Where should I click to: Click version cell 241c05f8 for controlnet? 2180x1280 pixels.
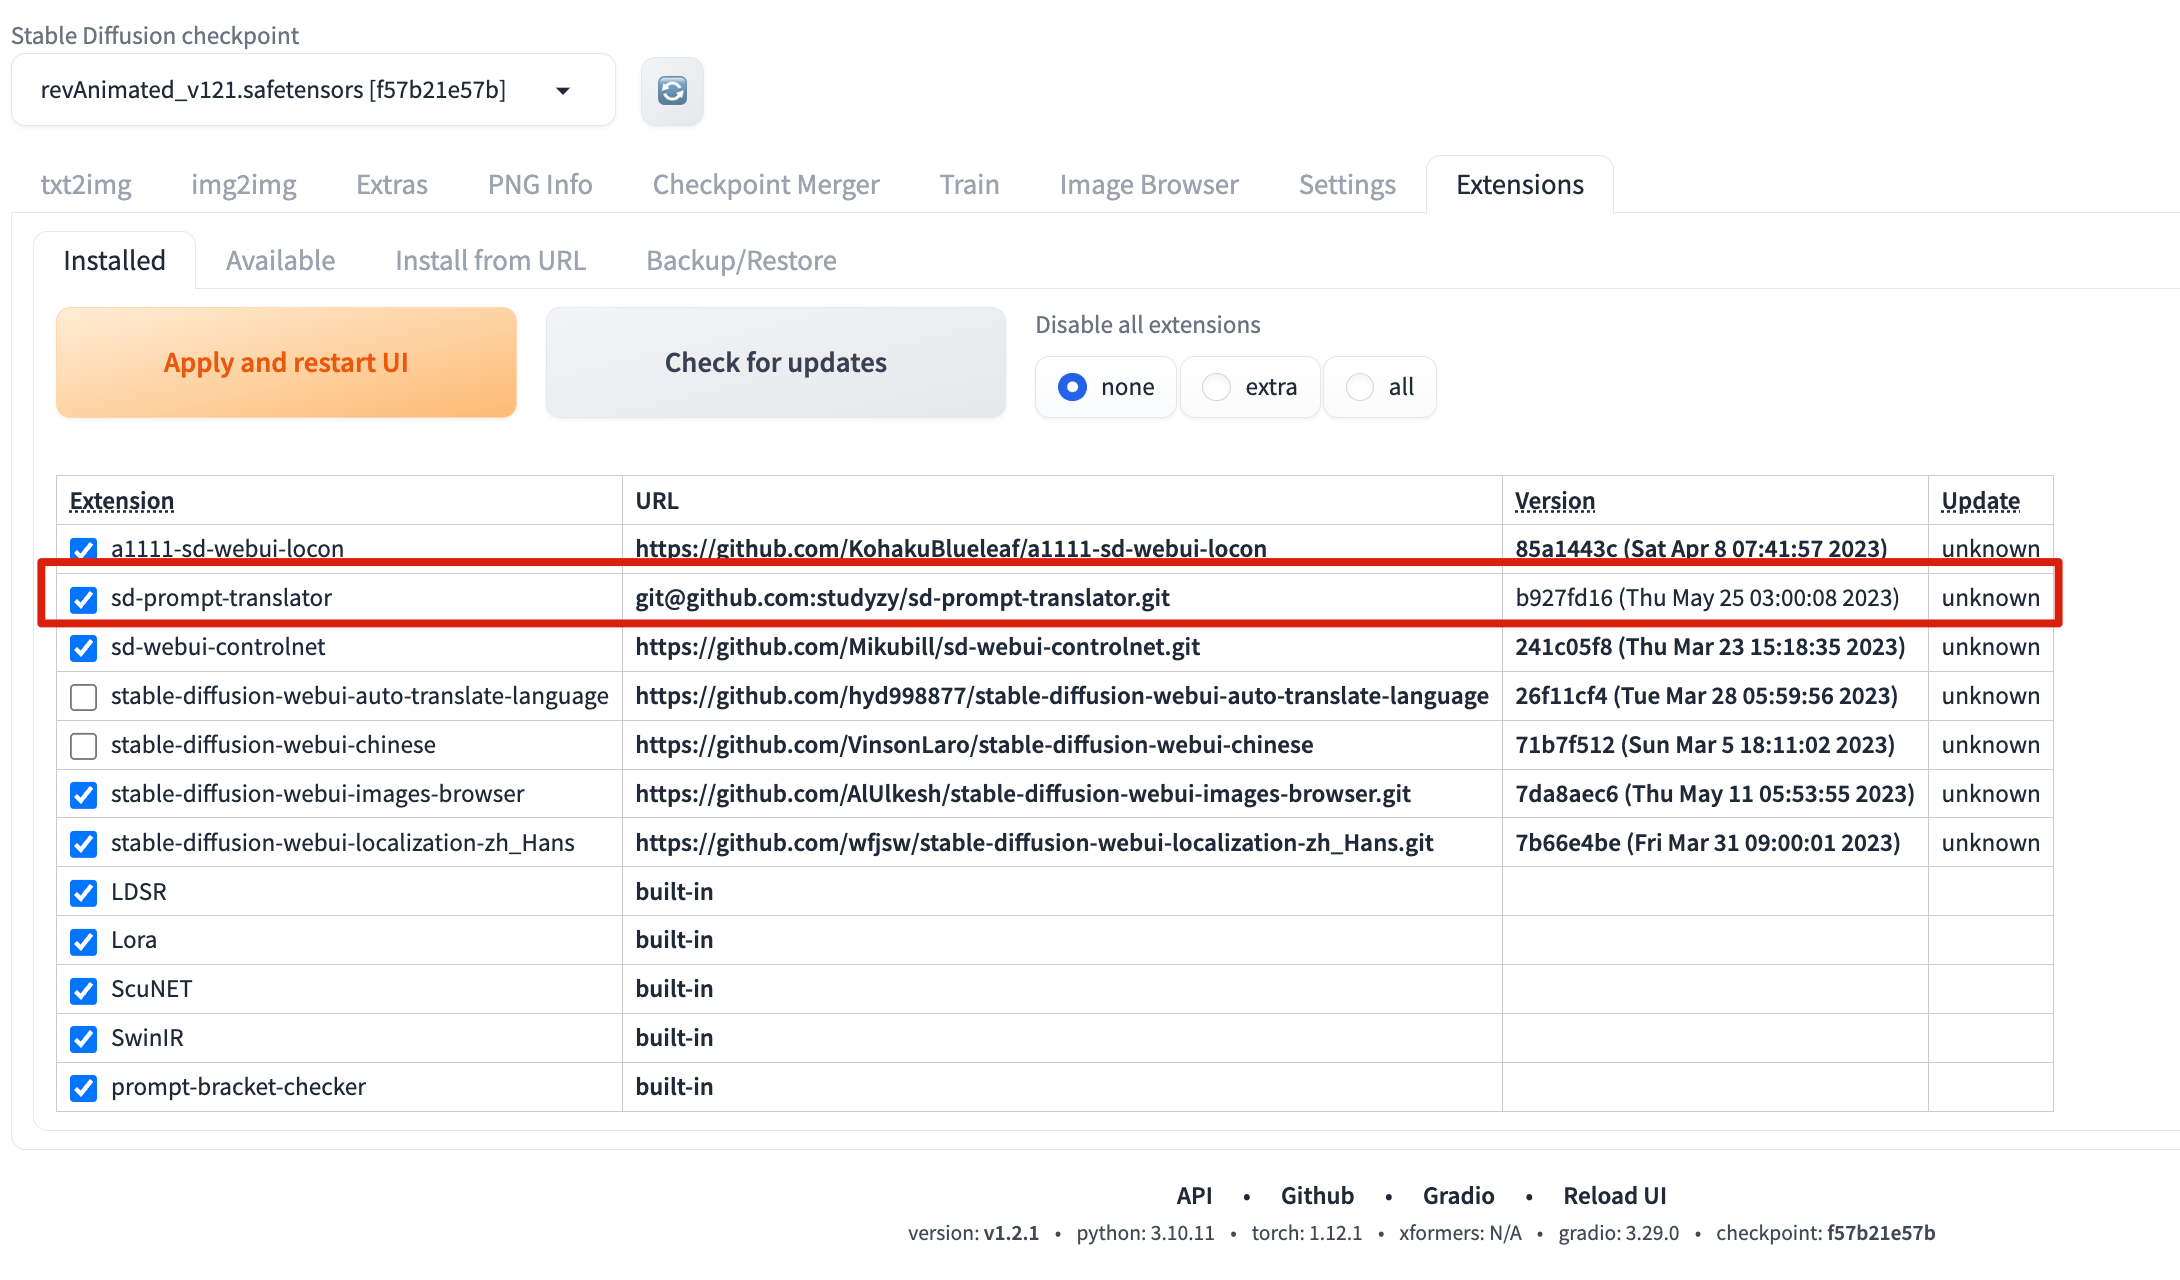pos(1710,647)
